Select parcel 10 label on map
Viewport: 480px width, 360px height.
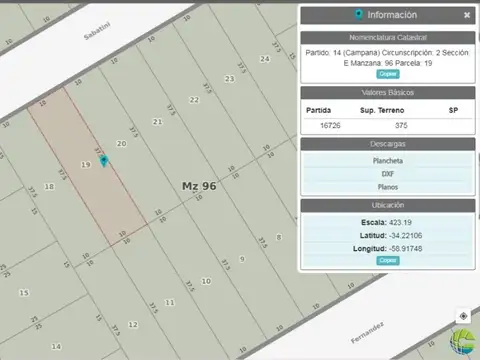(x=206, y=281)
